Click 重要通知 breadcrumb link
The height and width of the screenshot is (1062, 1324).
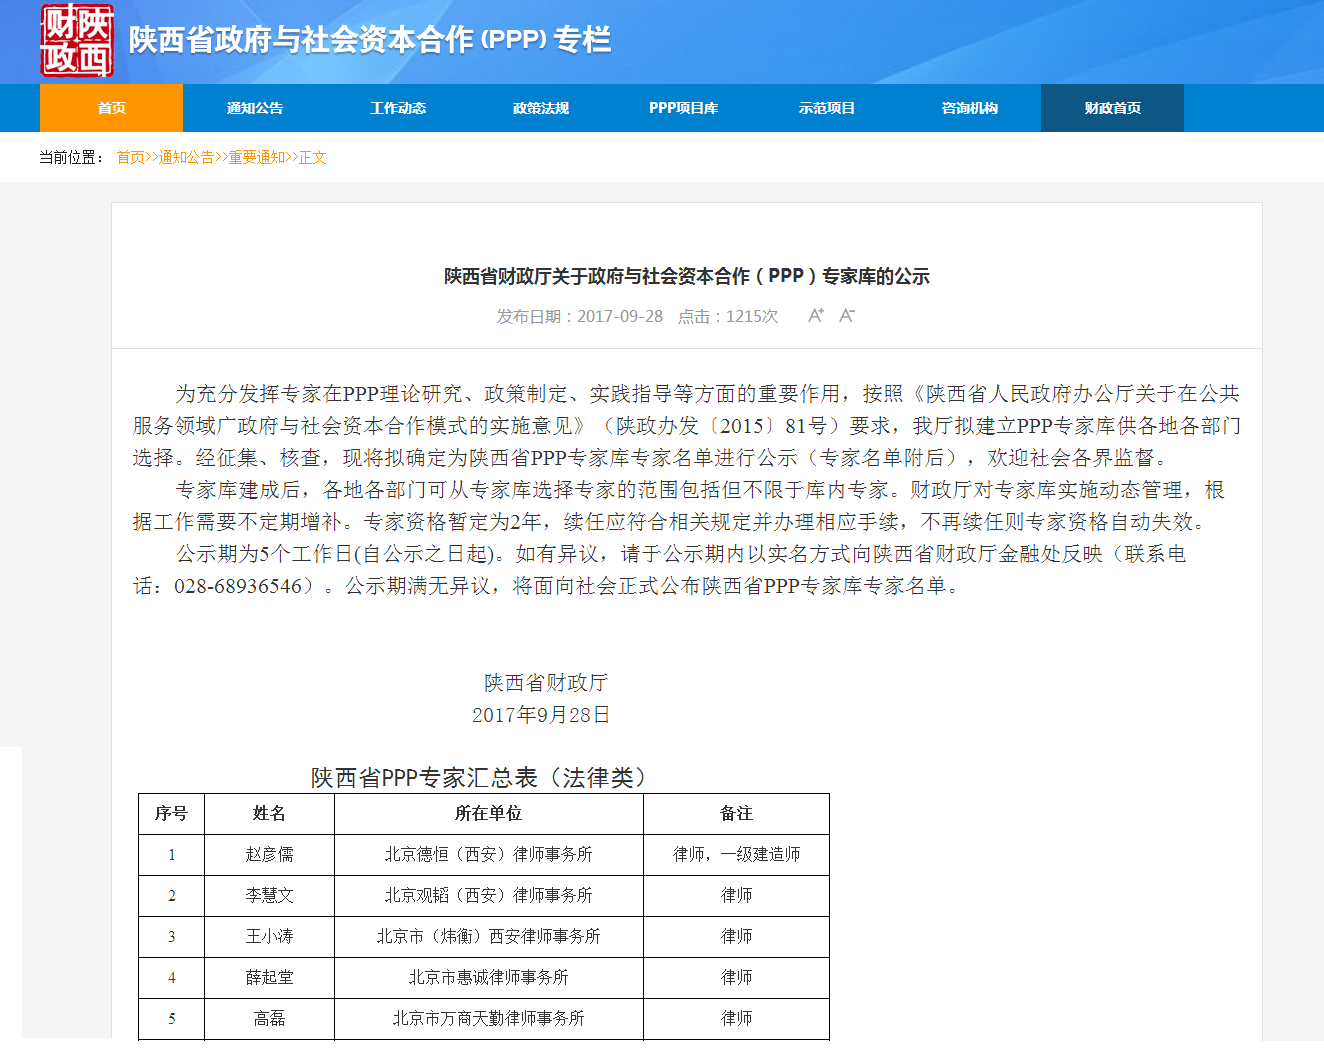[256, 157]
